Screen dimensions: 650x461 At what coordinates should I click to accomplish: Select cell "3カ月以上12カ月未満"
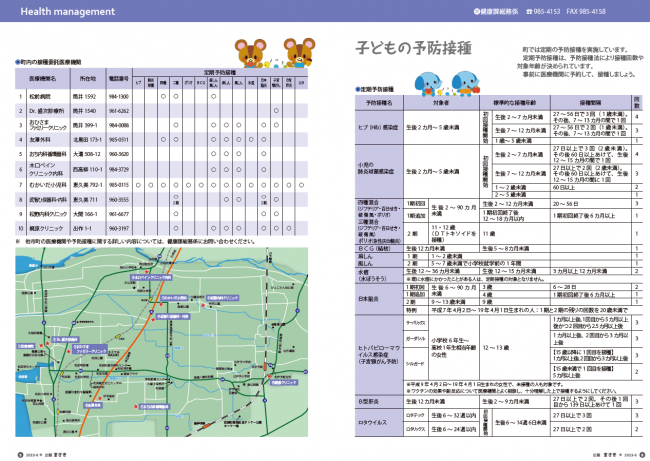(x=580, y=271)
